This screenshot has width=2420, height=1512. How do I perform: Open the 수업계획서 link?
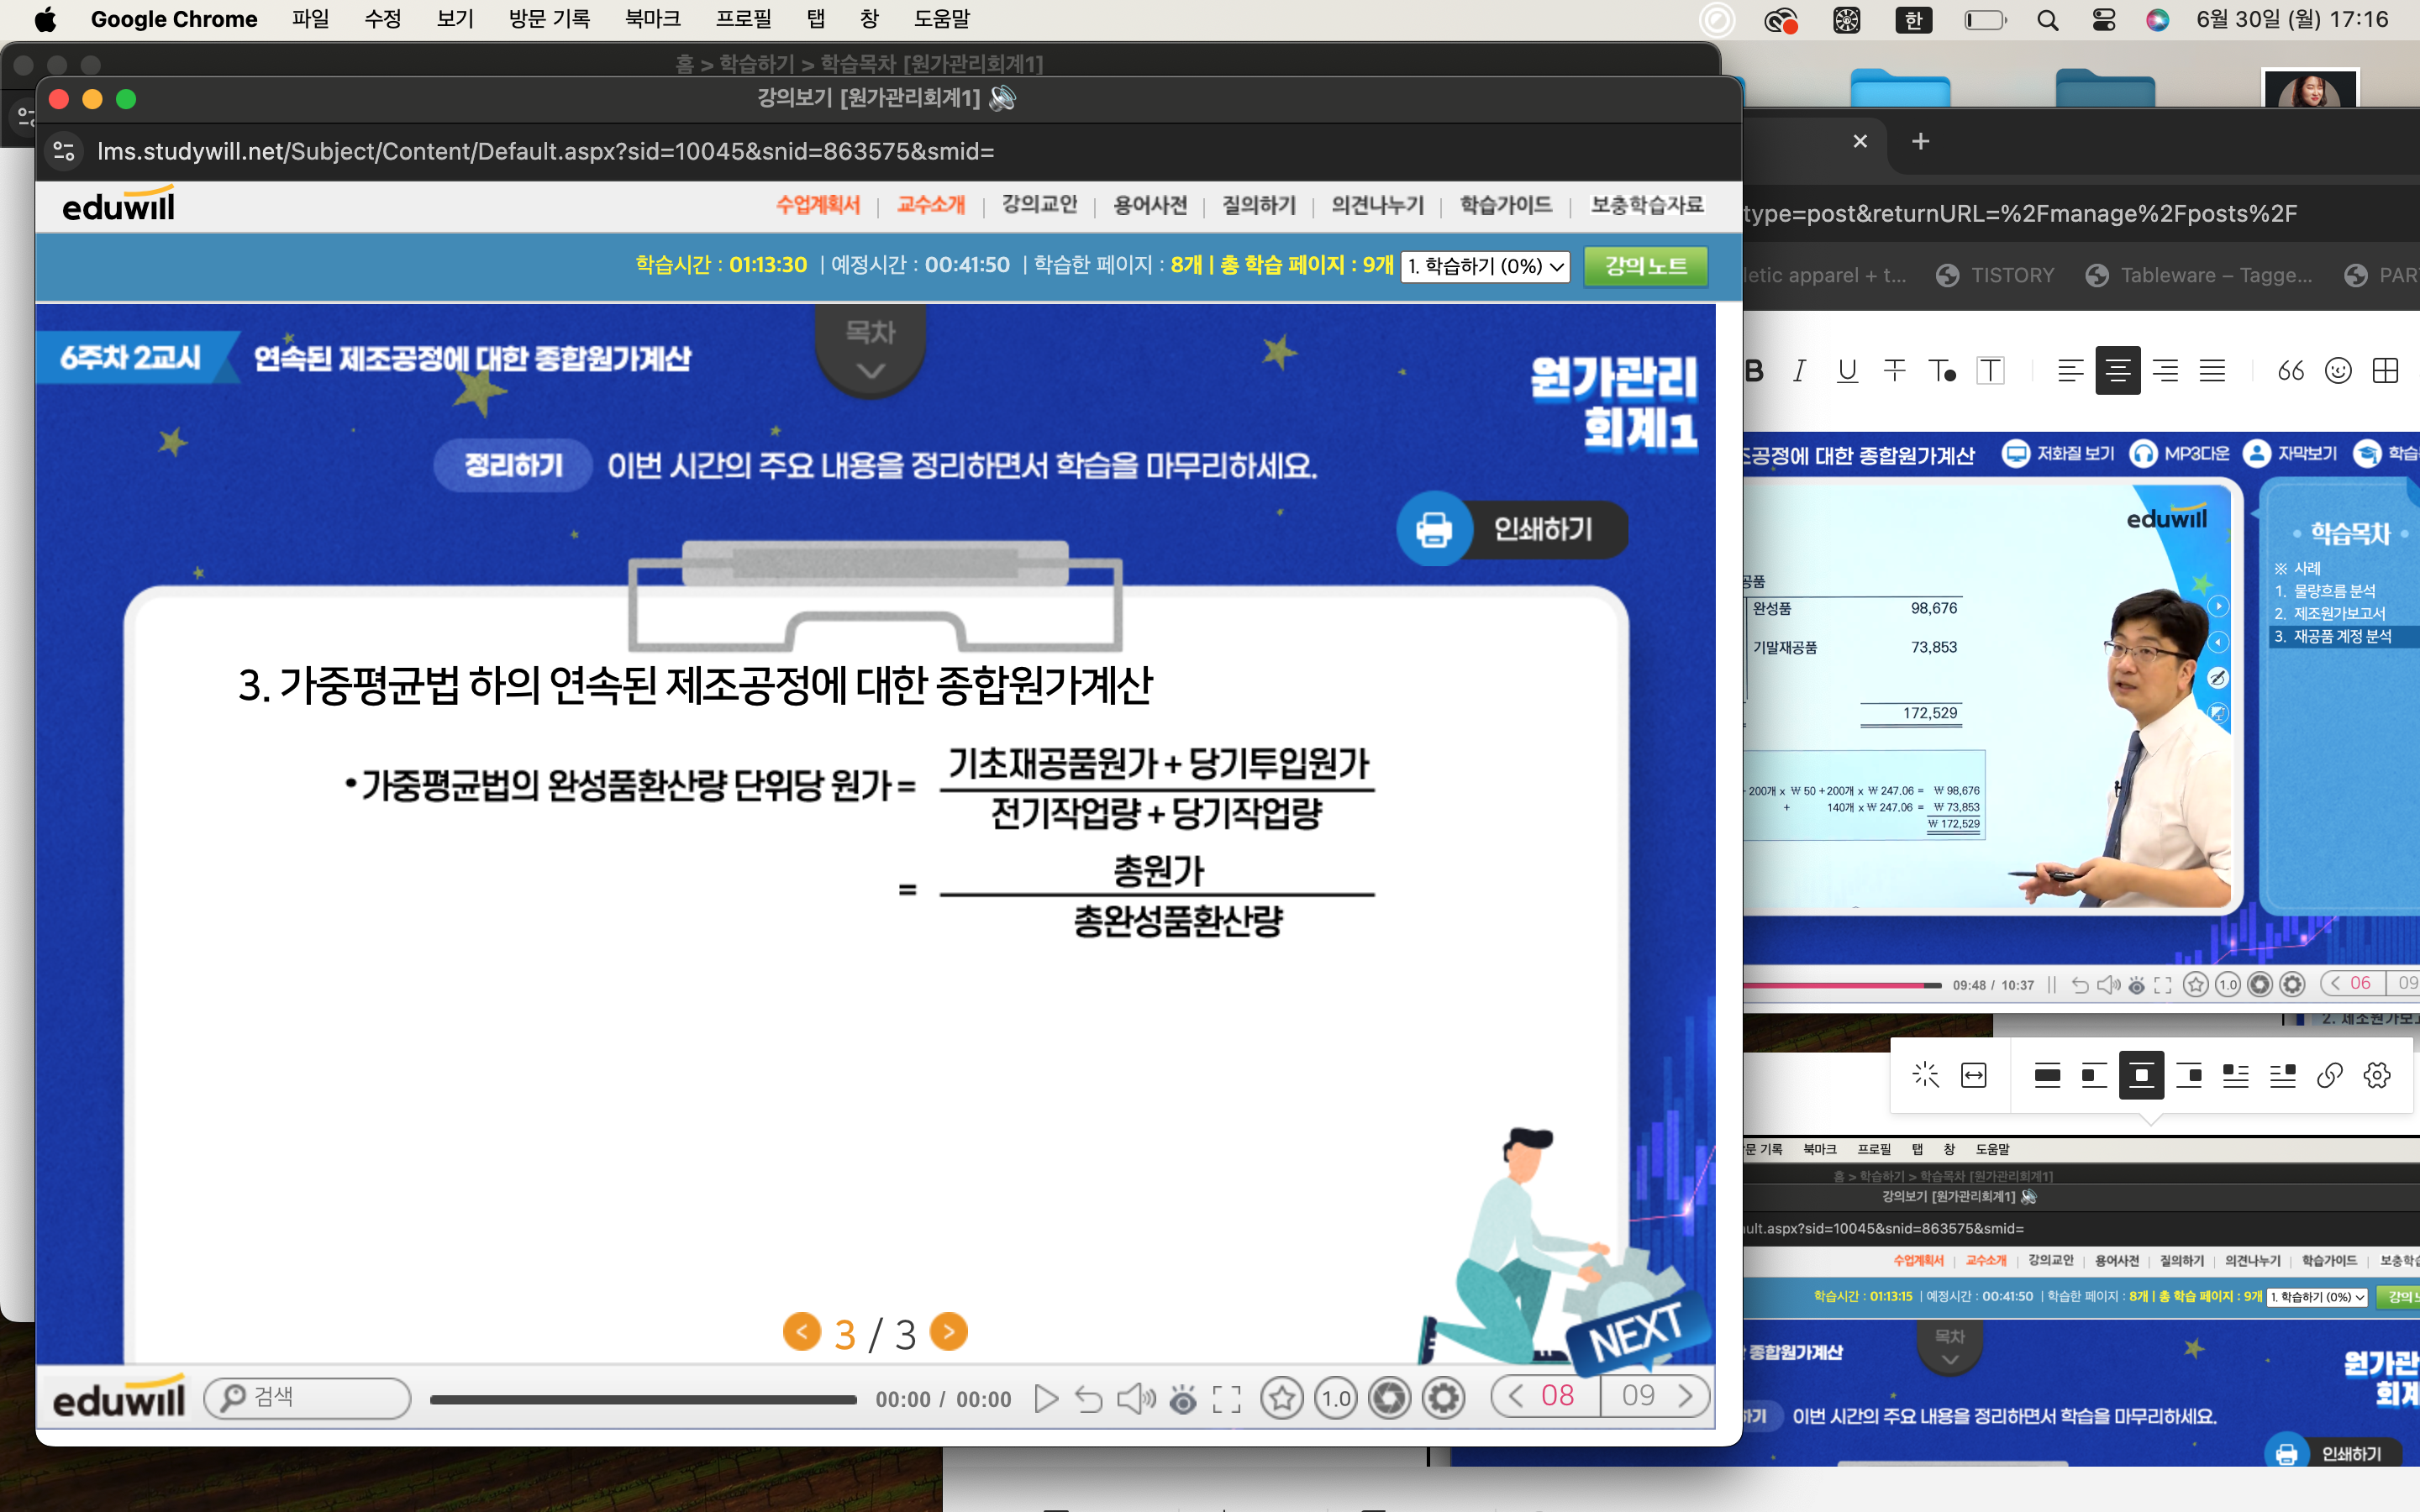click(817, 205)
